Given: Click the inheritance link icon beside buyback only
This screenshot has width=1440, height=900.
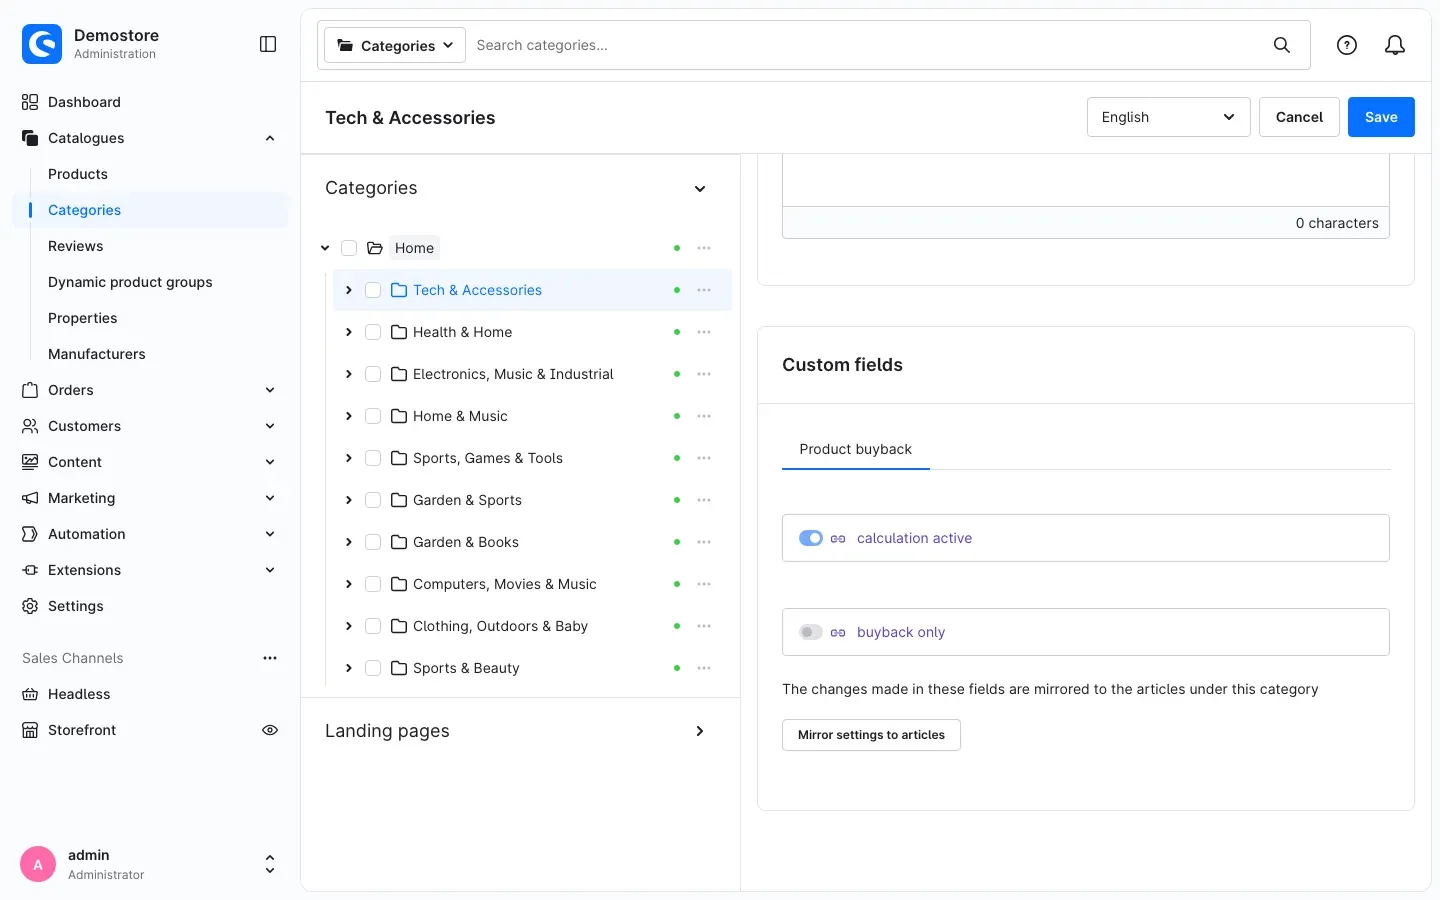Looking at the screenshot, I should (838, 632).
